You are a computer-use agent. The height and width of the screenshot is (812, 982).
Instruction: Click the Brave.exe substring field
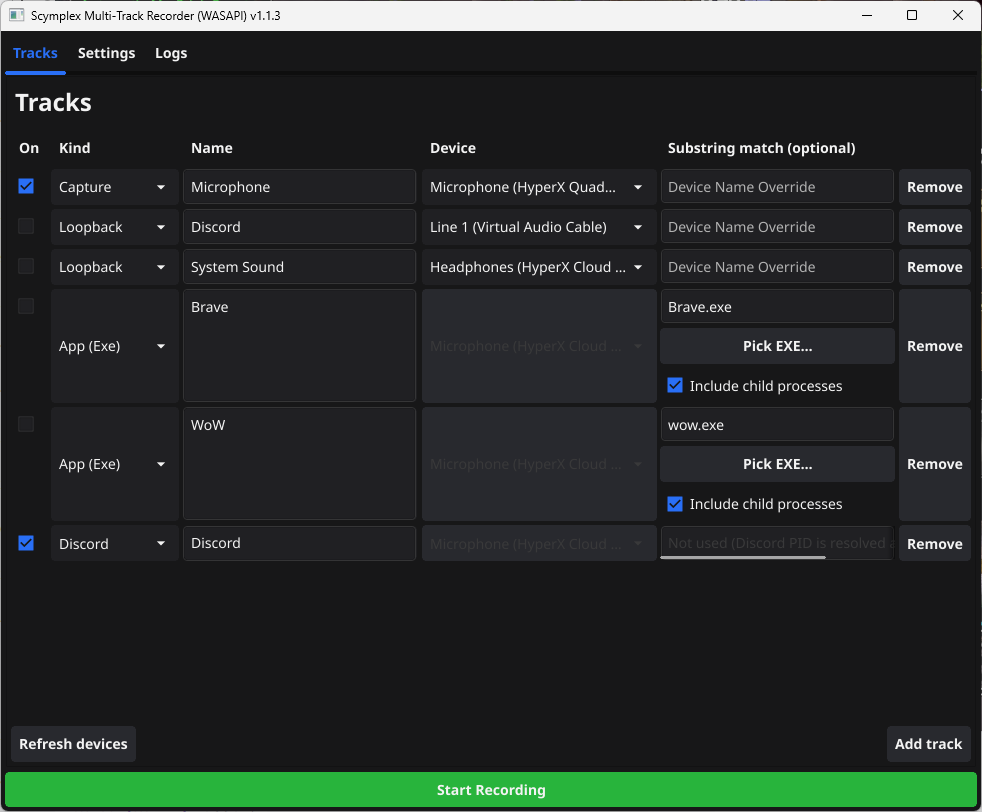tap(777, 307)
